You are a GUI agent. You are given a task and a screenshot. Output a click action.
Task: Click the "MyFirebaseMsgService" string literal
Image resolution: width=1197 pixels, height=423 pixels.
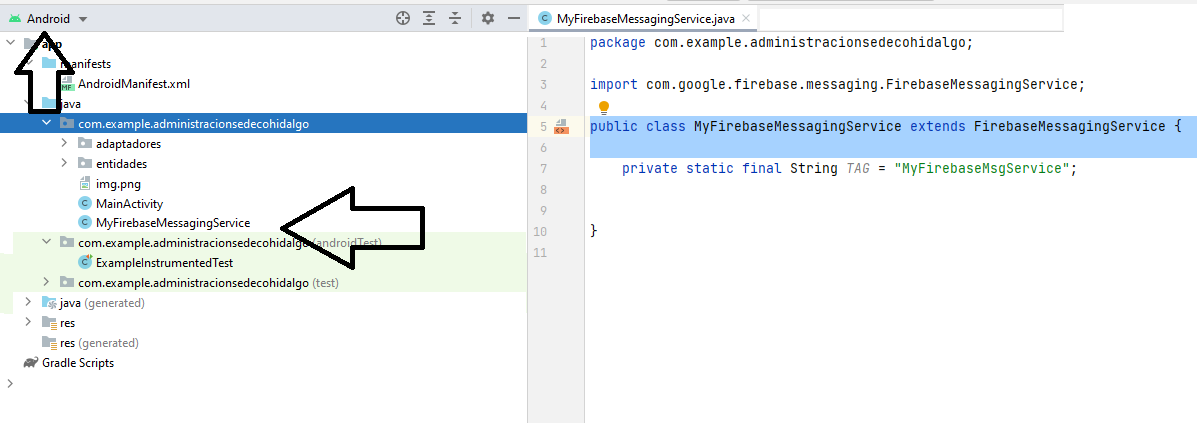pos(982,169)
